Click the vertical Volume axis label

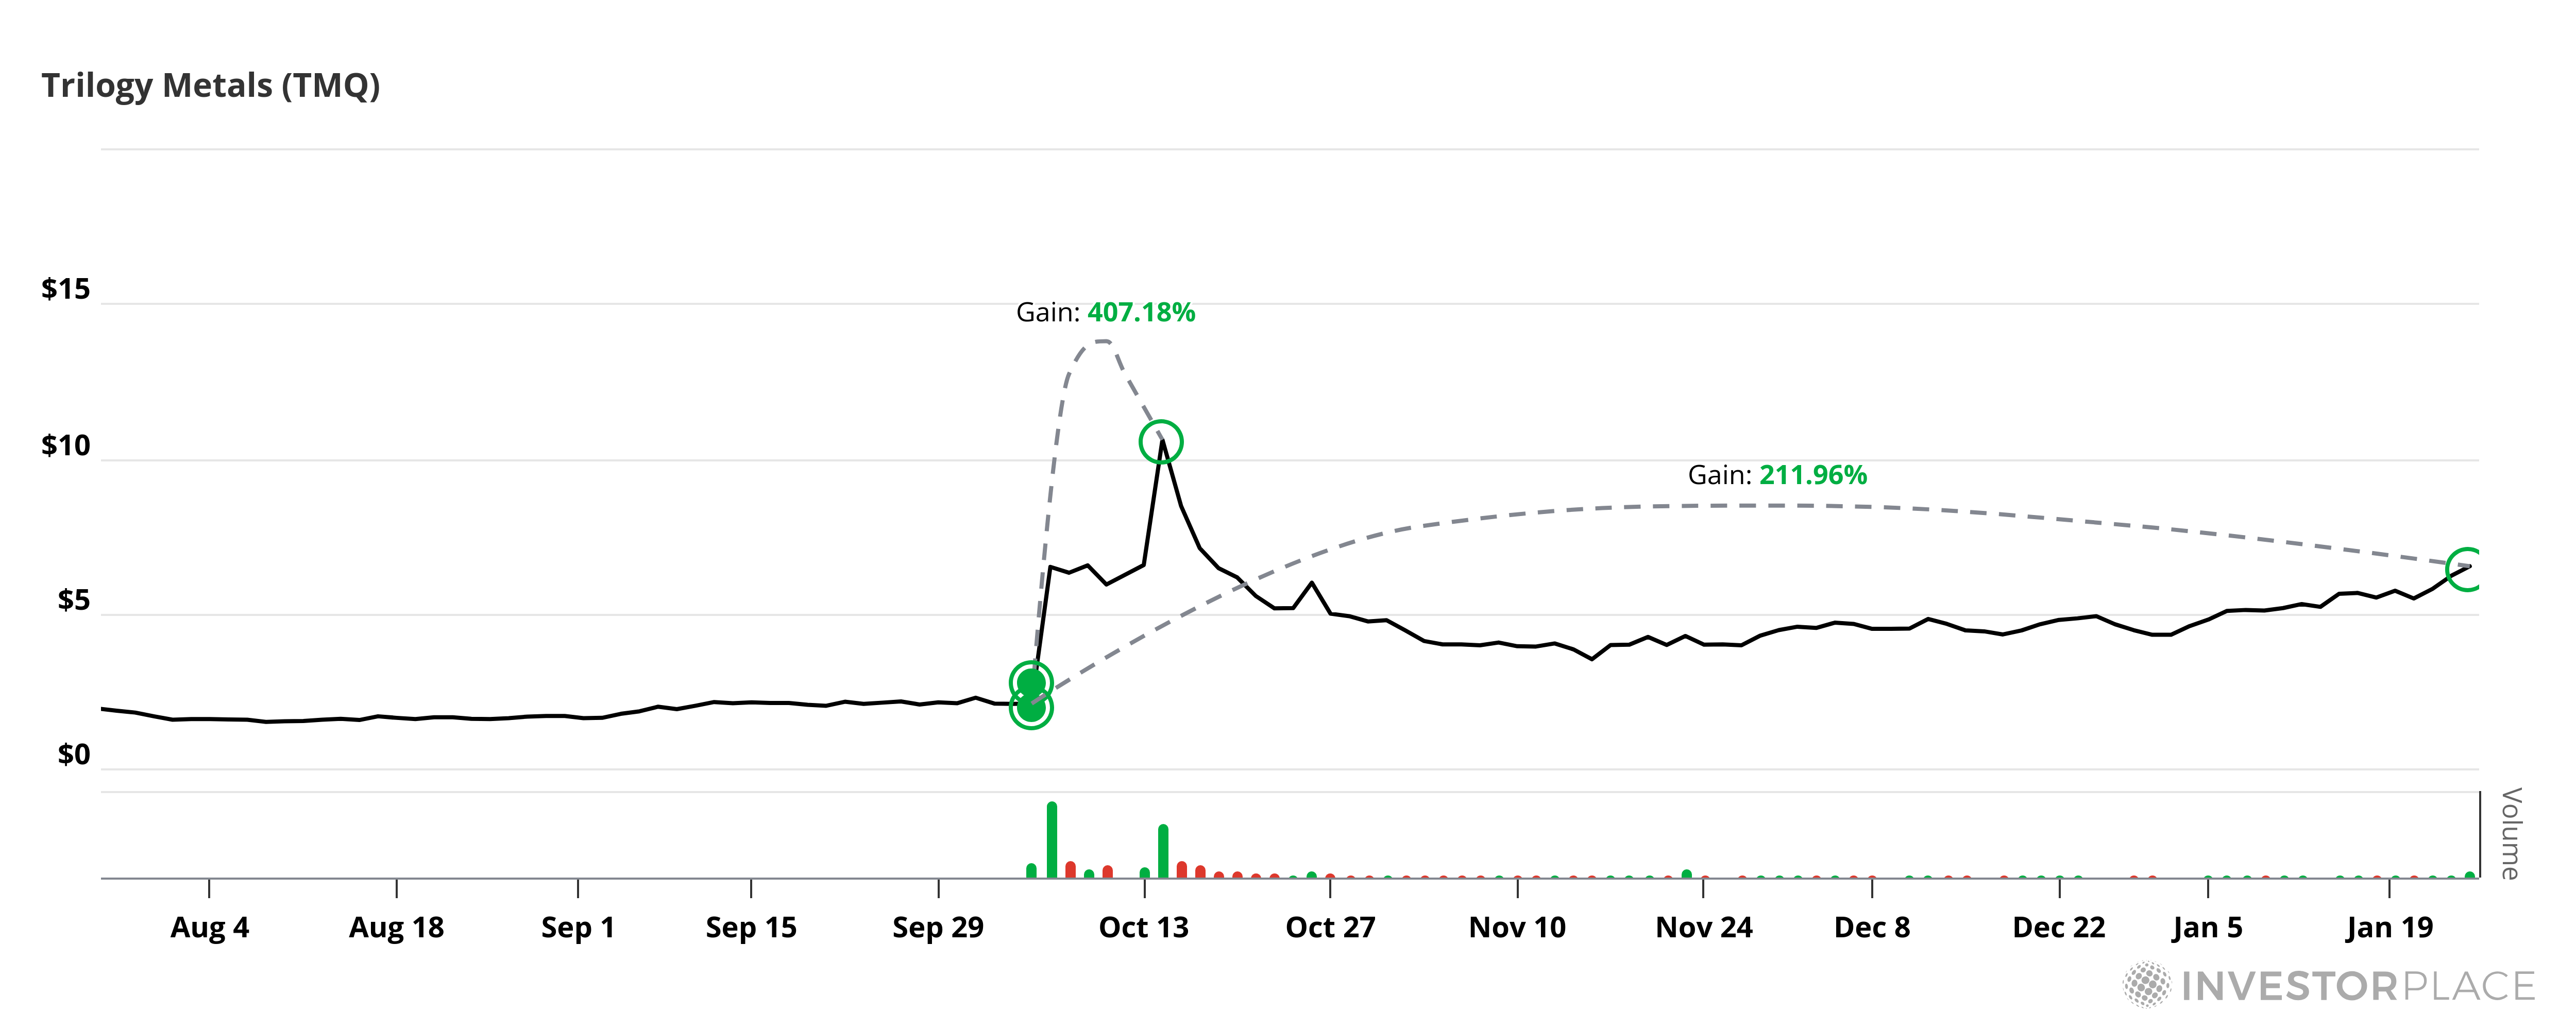tap(2510, 833)
